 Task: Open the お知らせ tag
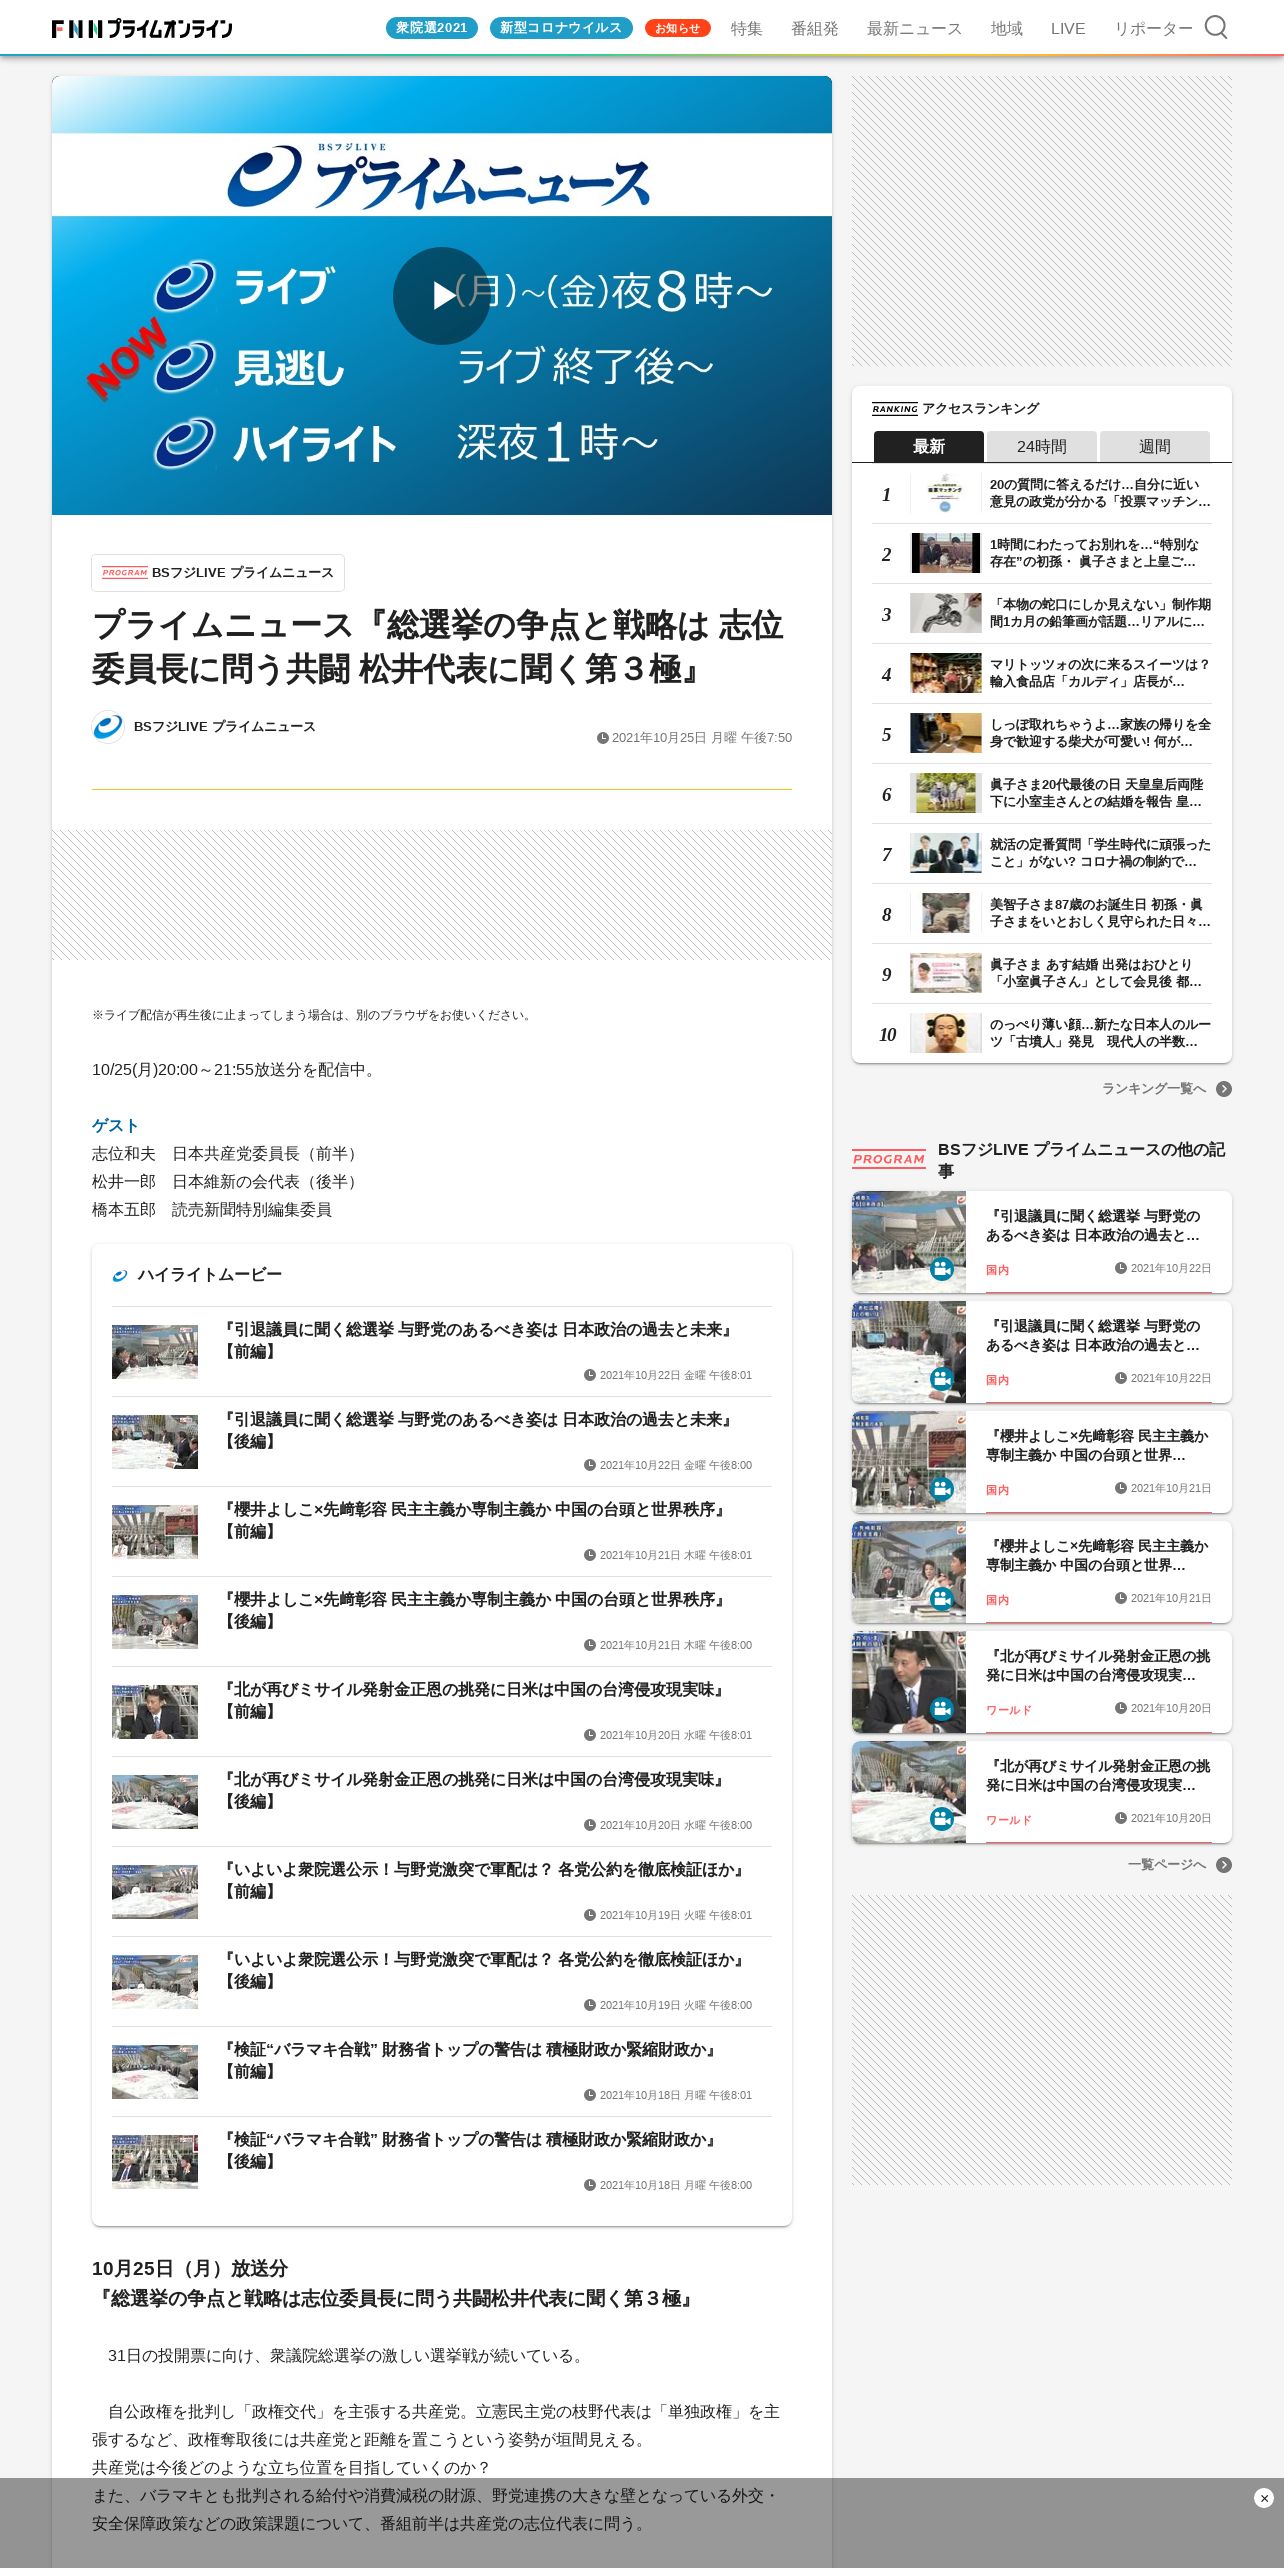point(677,28)
